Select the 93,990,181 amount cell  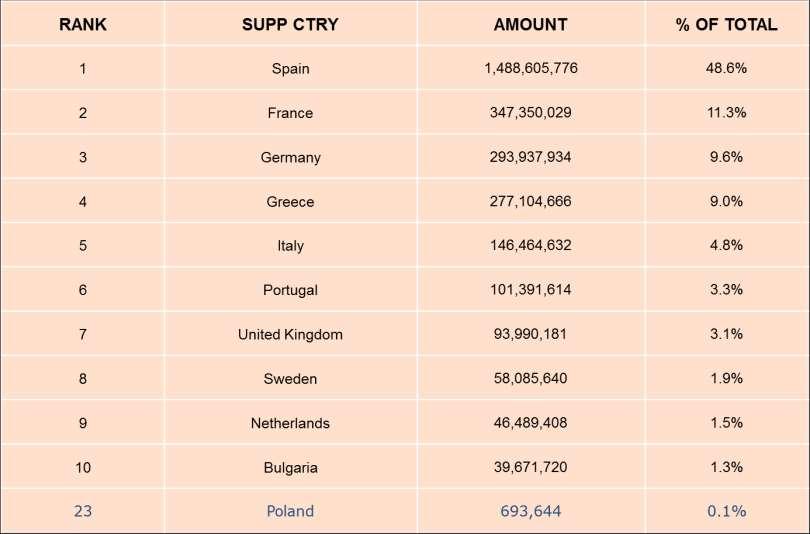click(531, 334)
